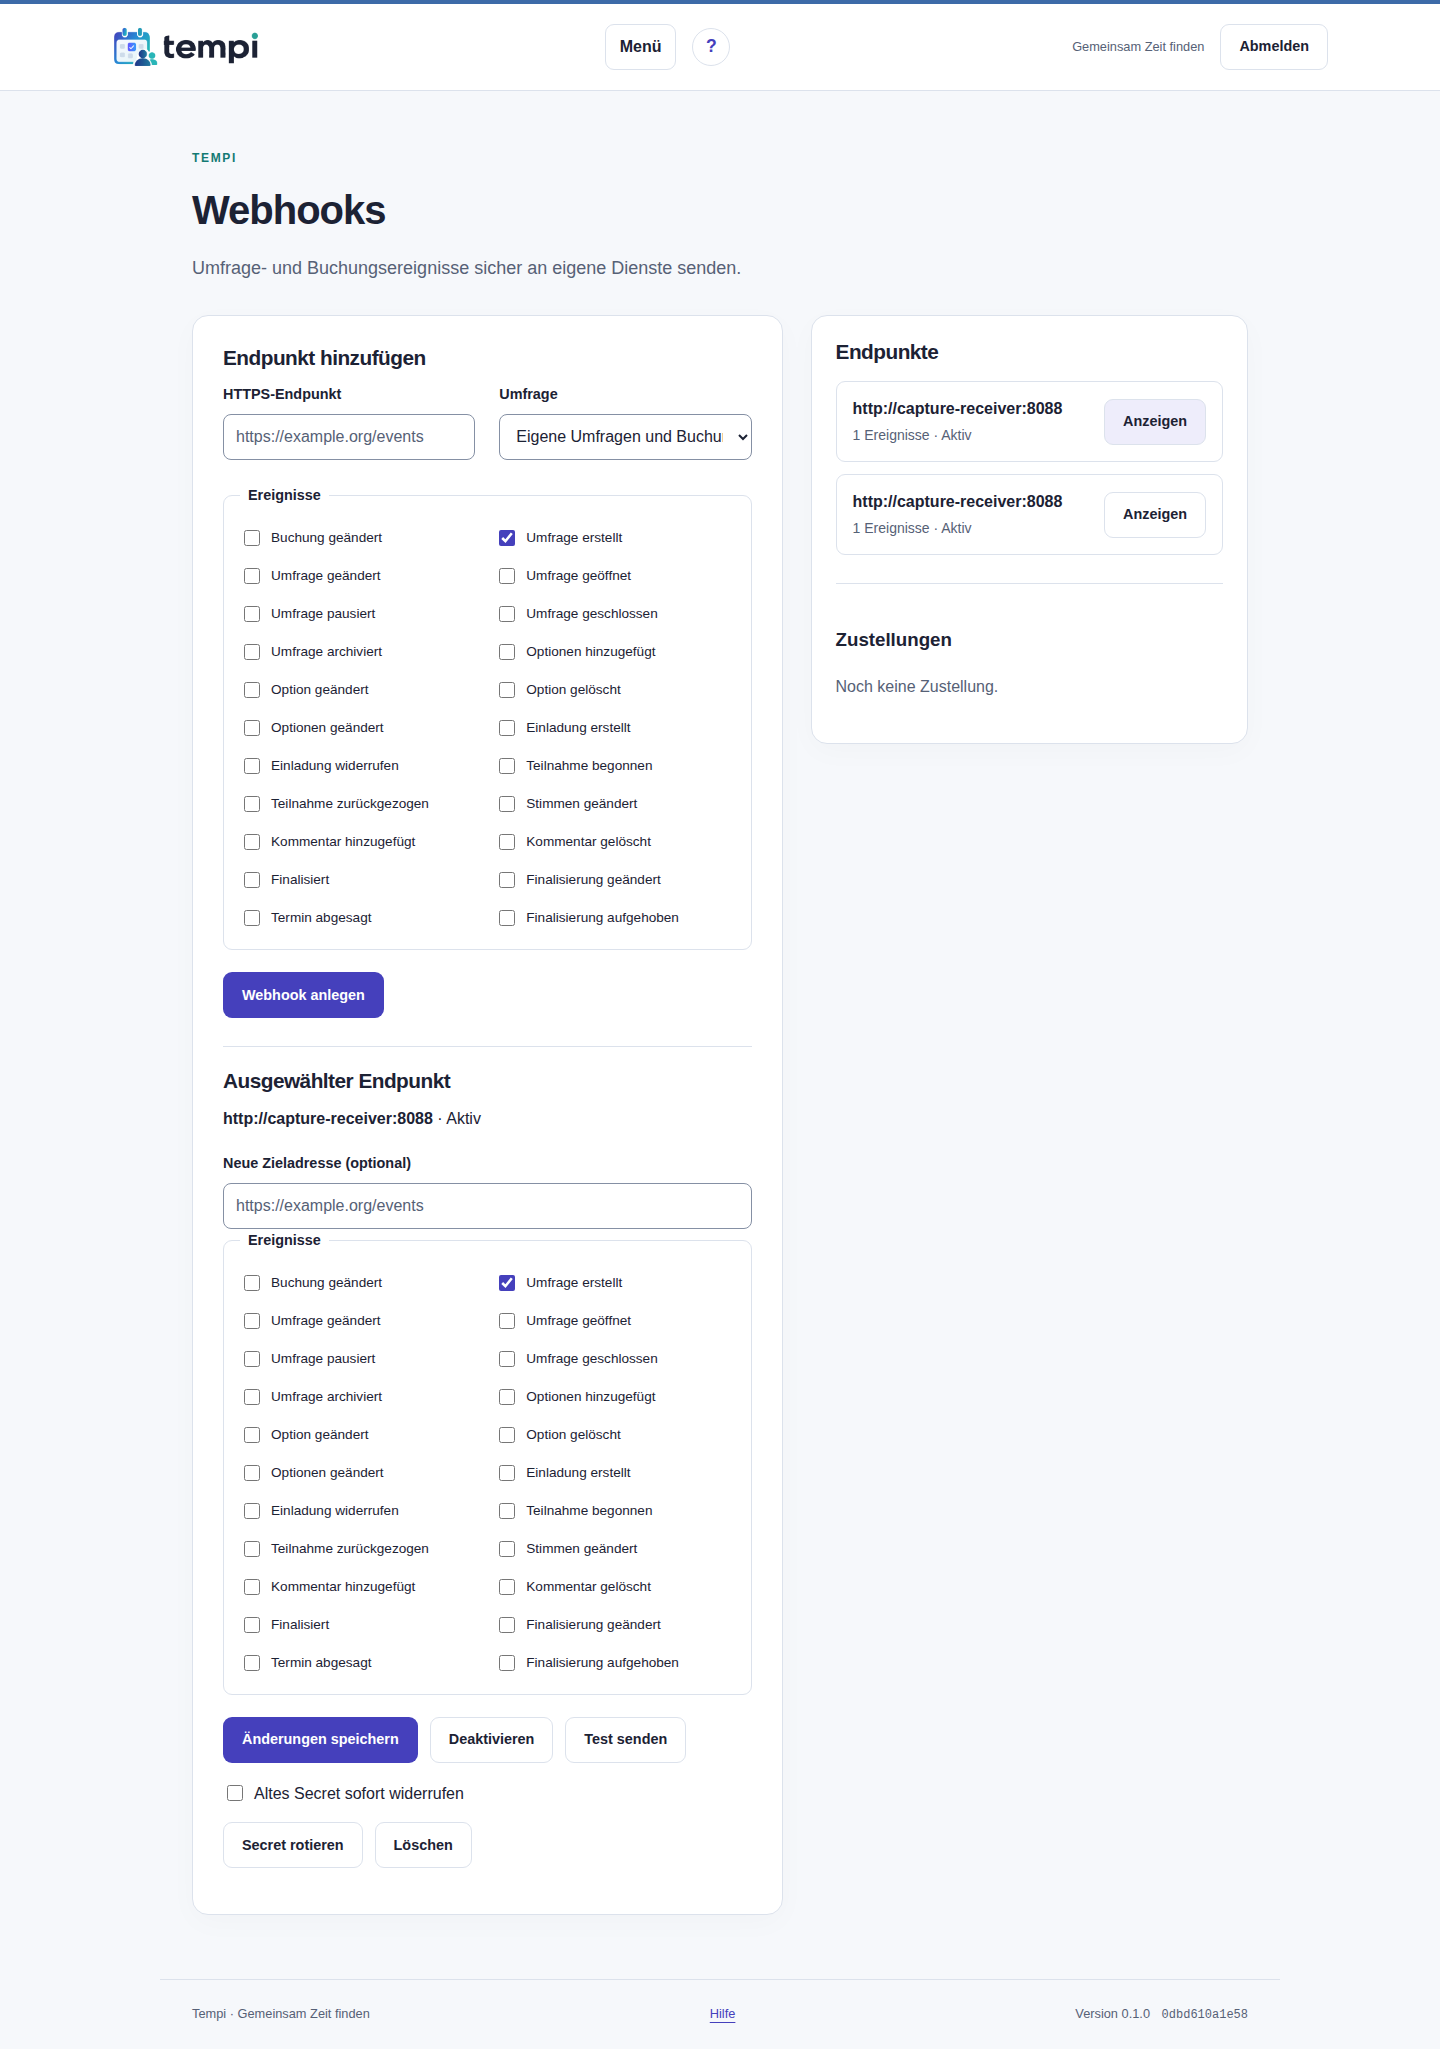
Task: Check Buchung geändert in add-endpoint form
Action: [x=252, y=538]
